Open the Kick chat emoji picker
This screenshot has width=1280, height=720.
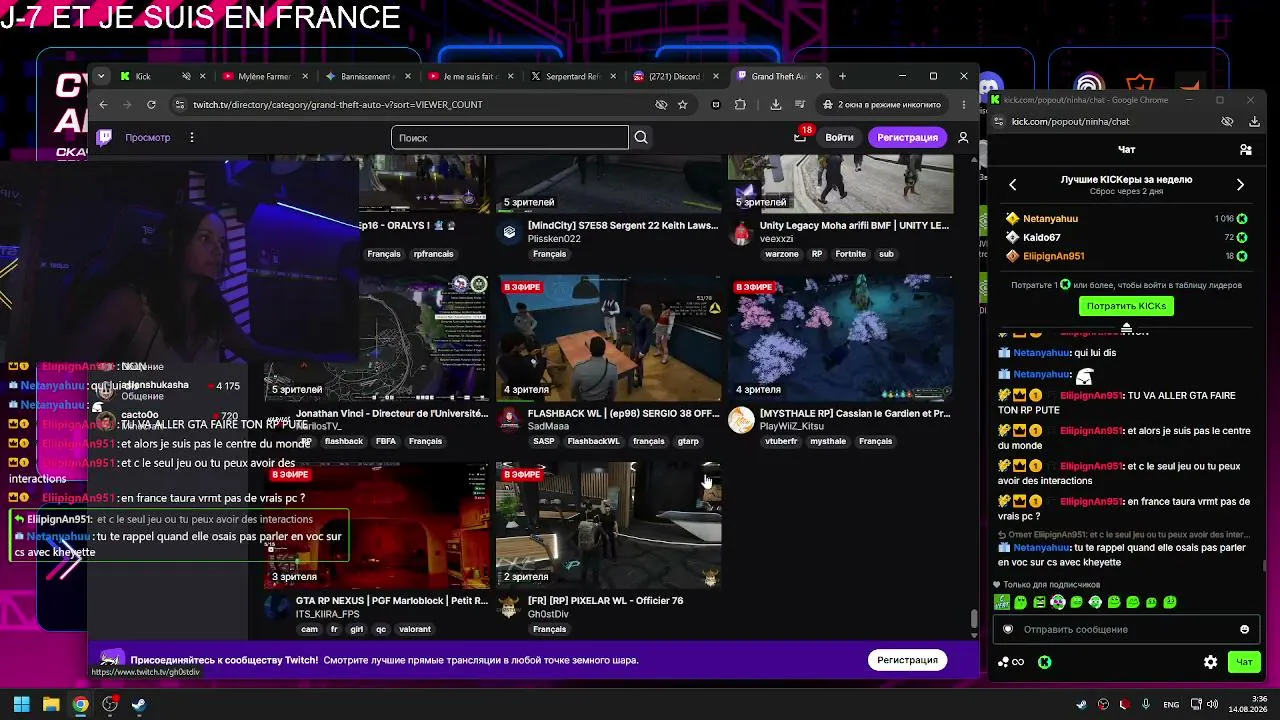1245,629
